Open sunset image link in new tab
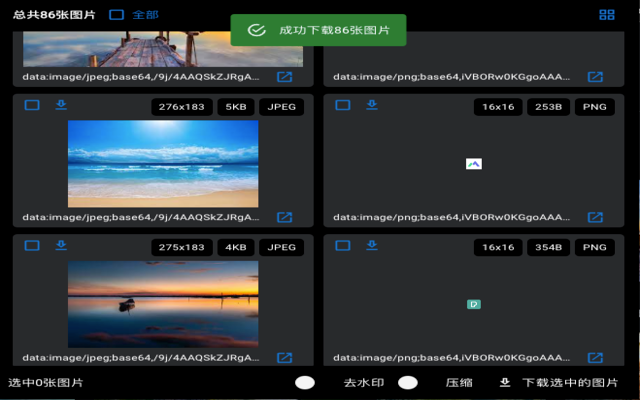This screenshot has width=640, height=400. click(x=284, y=358)
